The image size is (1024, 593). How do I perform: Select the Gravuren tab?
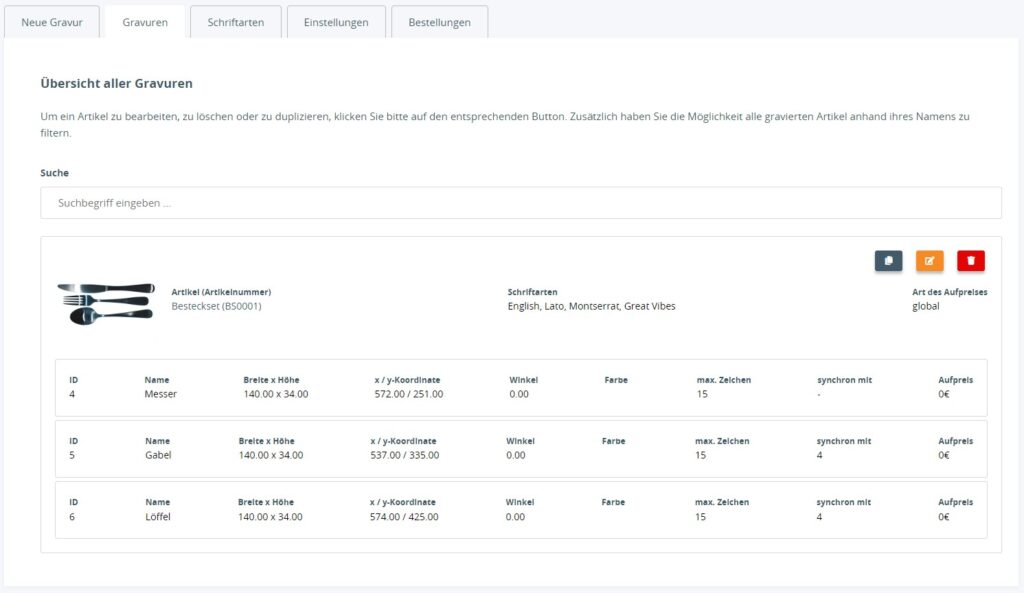point(145,22)
